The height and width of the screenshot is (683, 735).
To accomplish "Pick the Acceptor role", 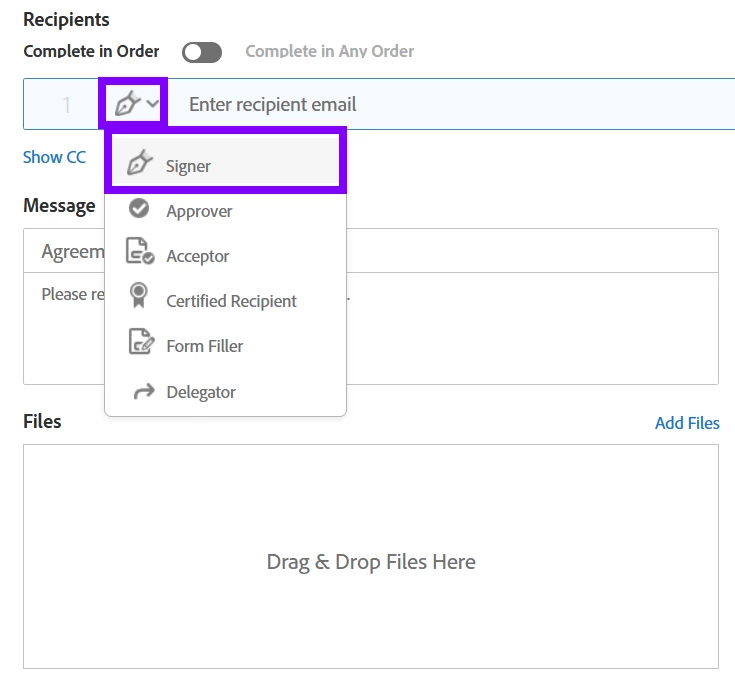I will coord(225,256).
